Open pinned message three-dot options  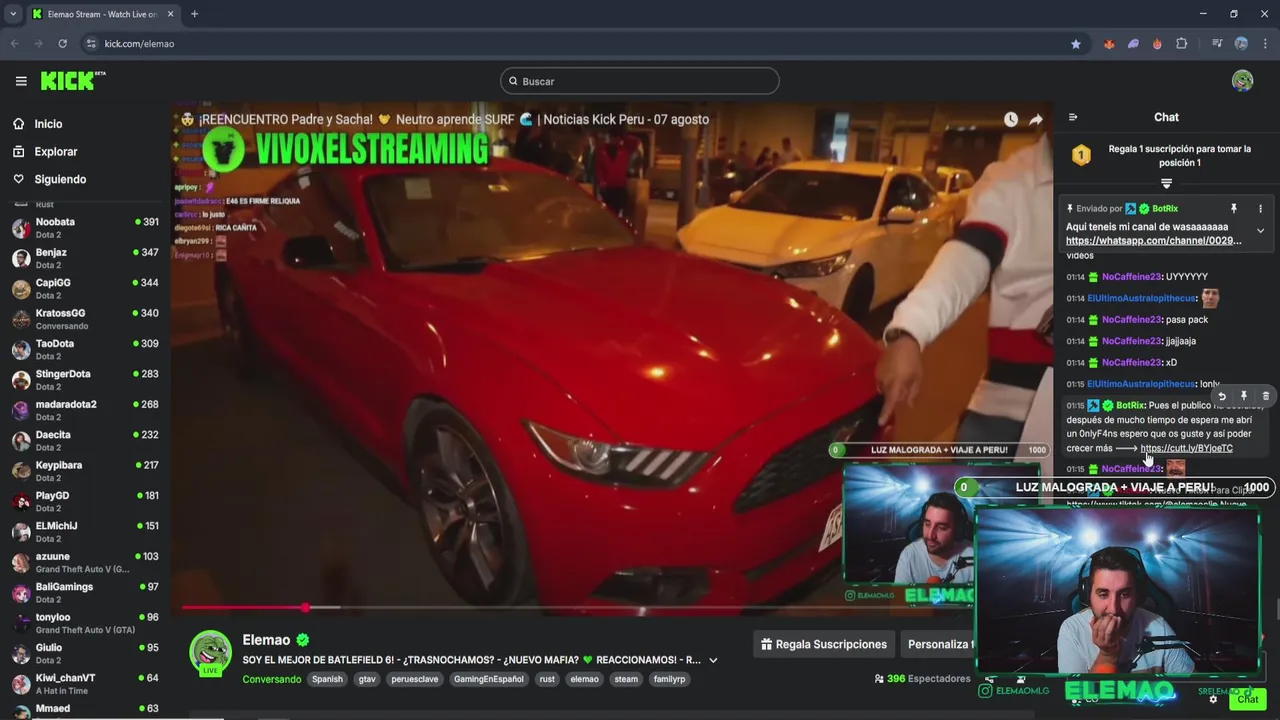1260,208
